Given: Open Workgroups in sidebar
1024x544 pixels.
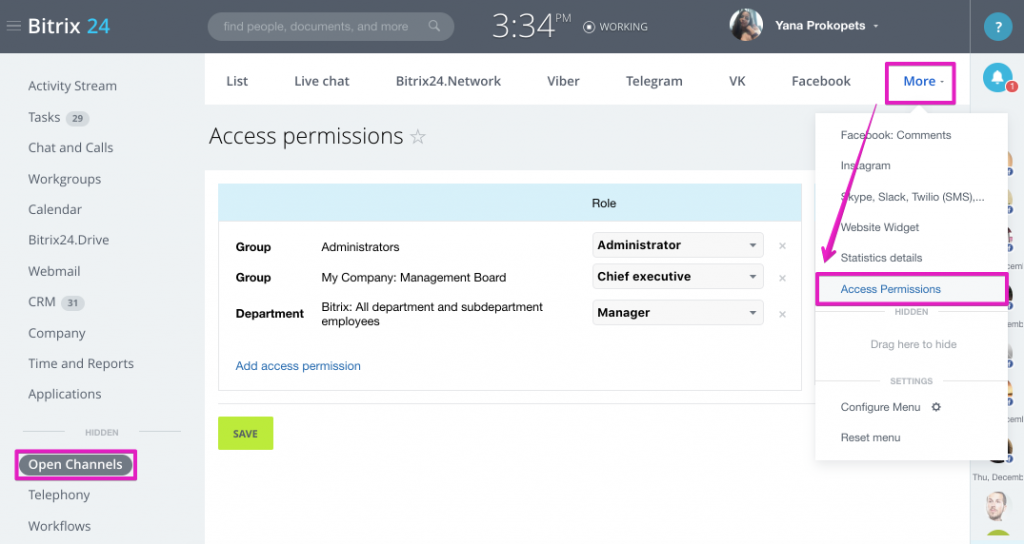Looking at the screenshot, I should pyautogui.click(x=65, y=179).
